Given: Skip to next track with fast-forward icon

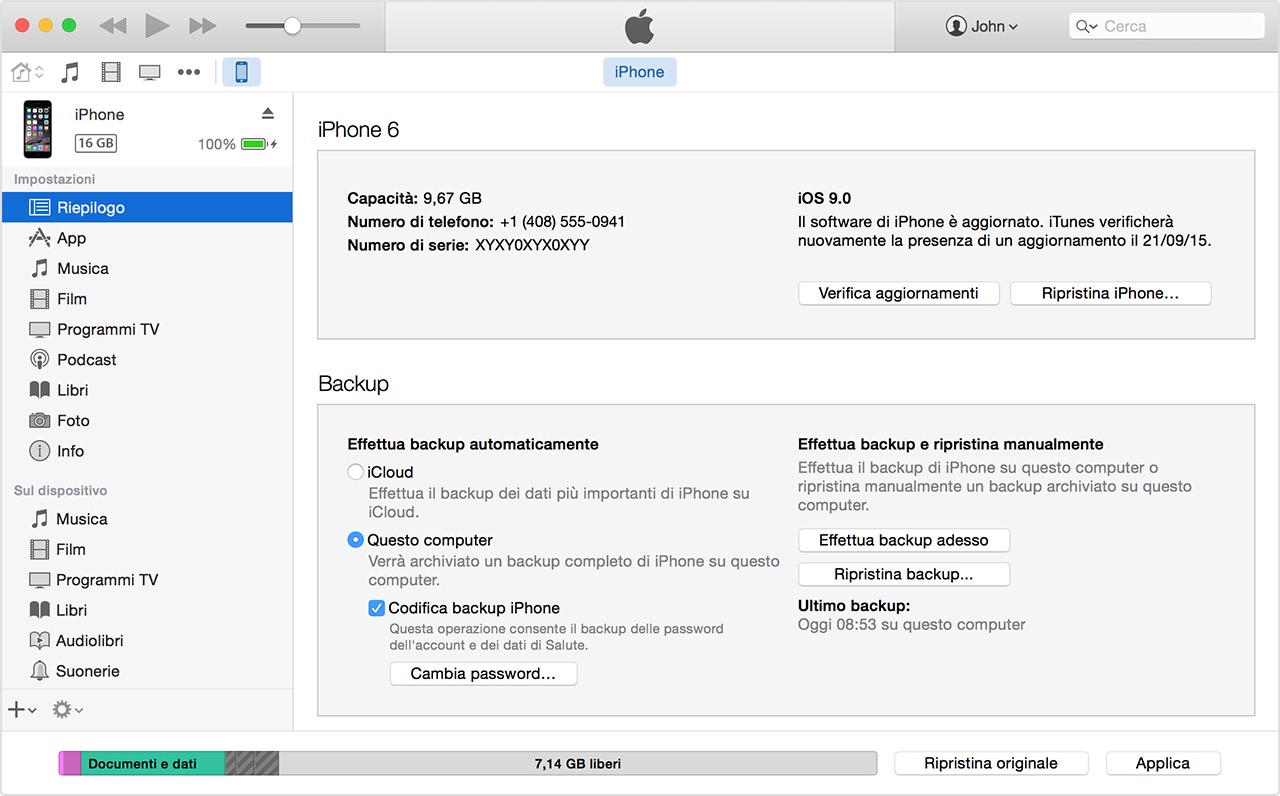Looking at the screenshot, I should point(203,26).
